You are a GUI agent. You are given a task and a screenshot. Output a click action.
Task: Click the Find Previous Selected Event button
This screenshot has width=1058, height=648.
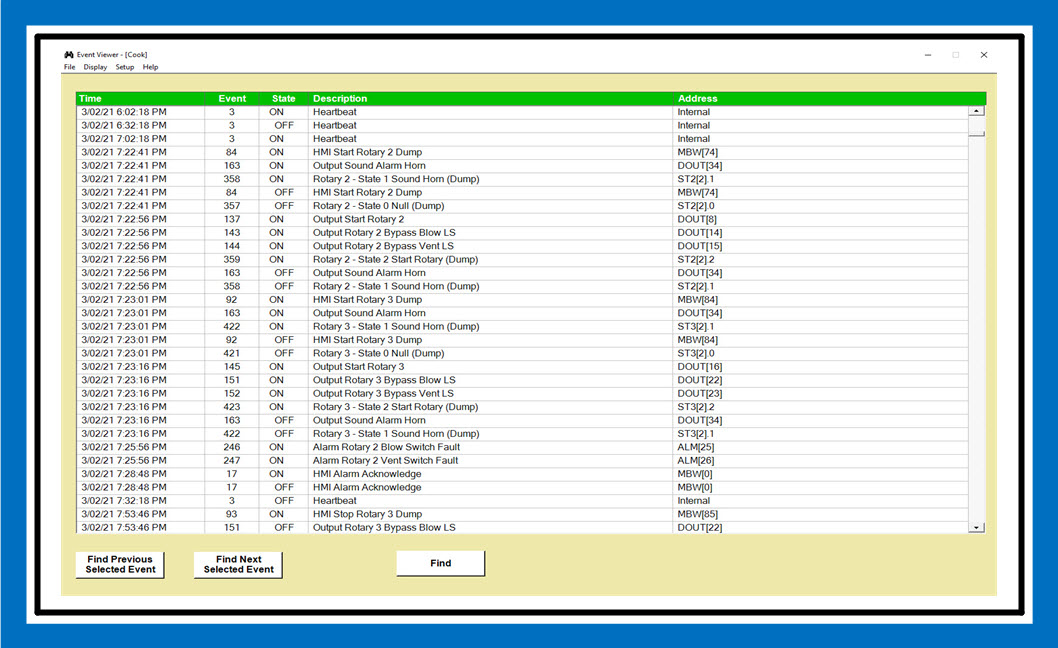120,564
